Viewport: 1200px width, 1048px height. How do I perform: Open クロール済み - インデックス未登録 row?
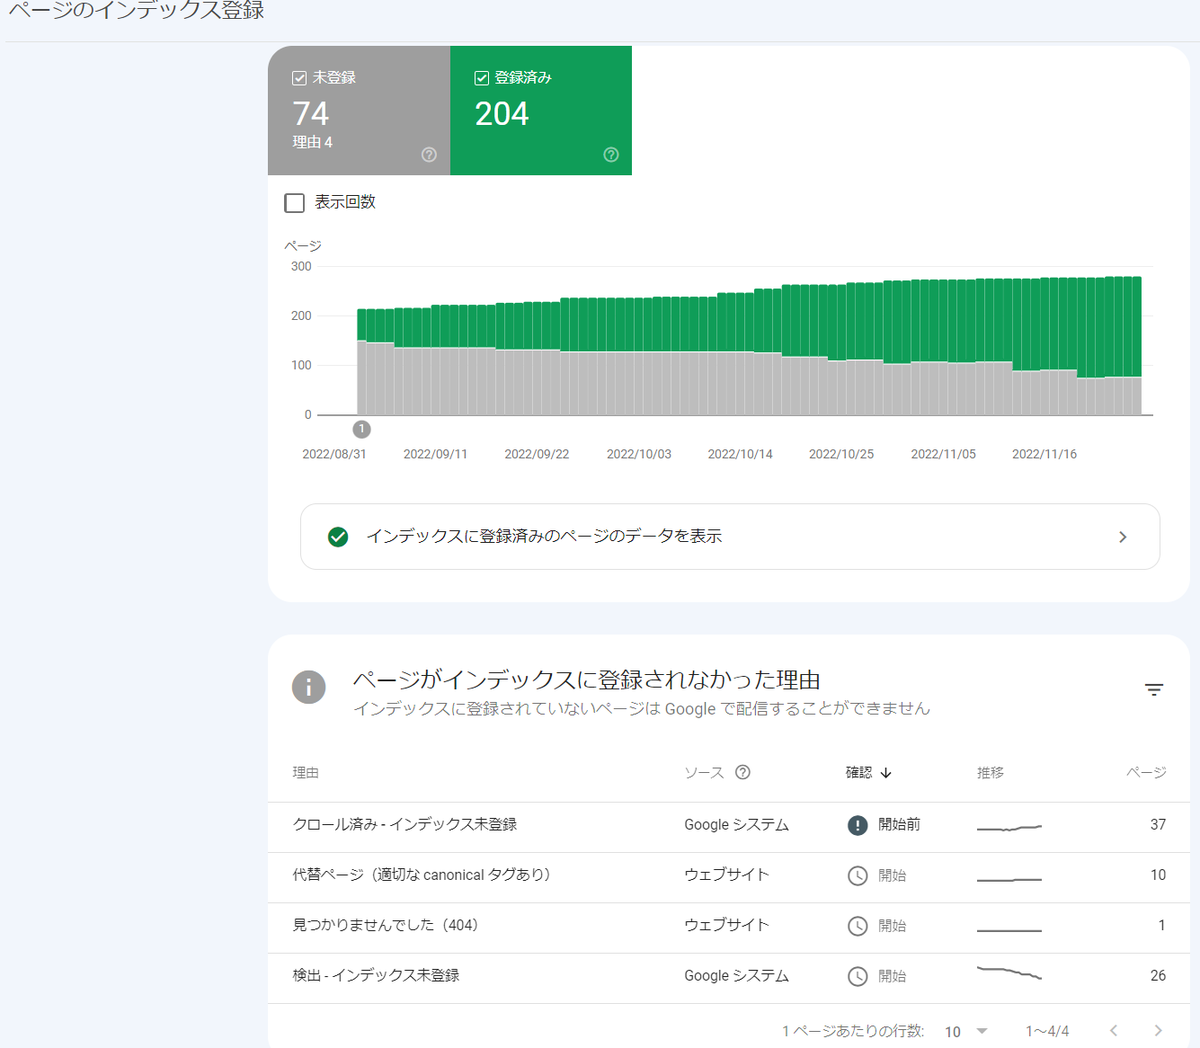pyautogui.click(x=729, y=825)
